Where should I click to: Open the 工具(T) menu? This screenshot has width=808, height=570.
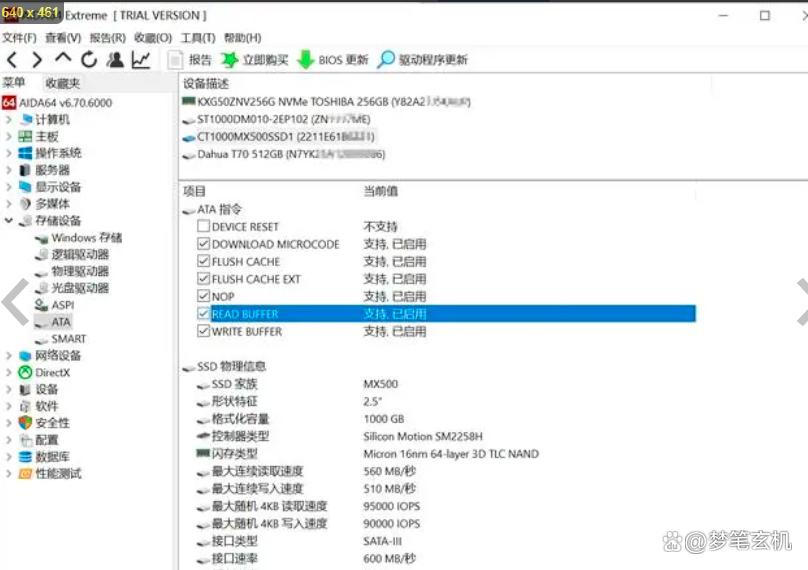[198, 38]
